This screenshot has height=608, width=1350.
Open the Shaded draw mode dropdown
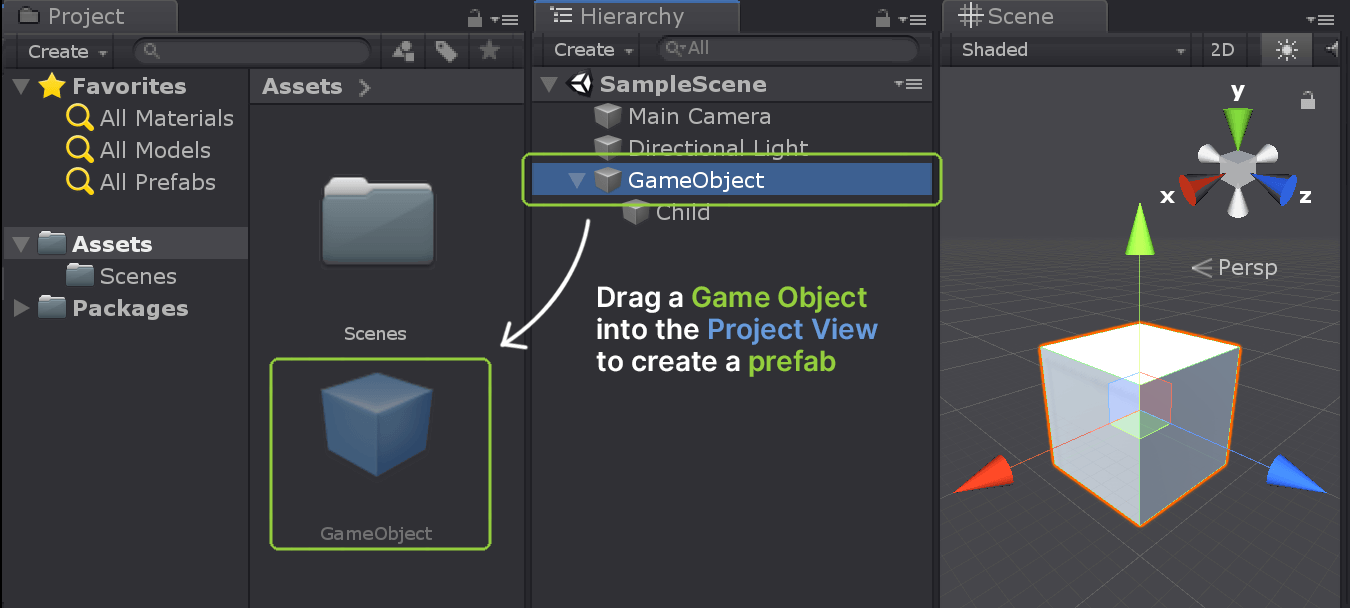tap(1065, 49)
